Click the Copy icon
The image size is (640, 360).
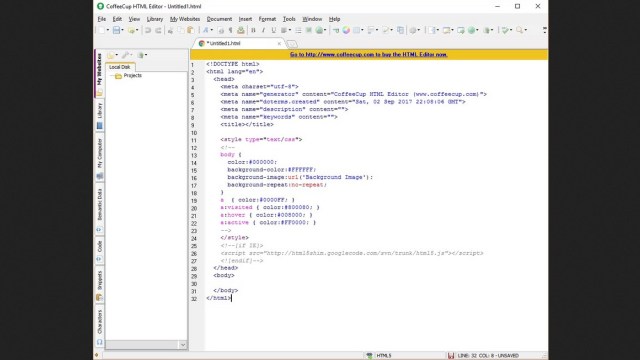(x=181, y=30)
